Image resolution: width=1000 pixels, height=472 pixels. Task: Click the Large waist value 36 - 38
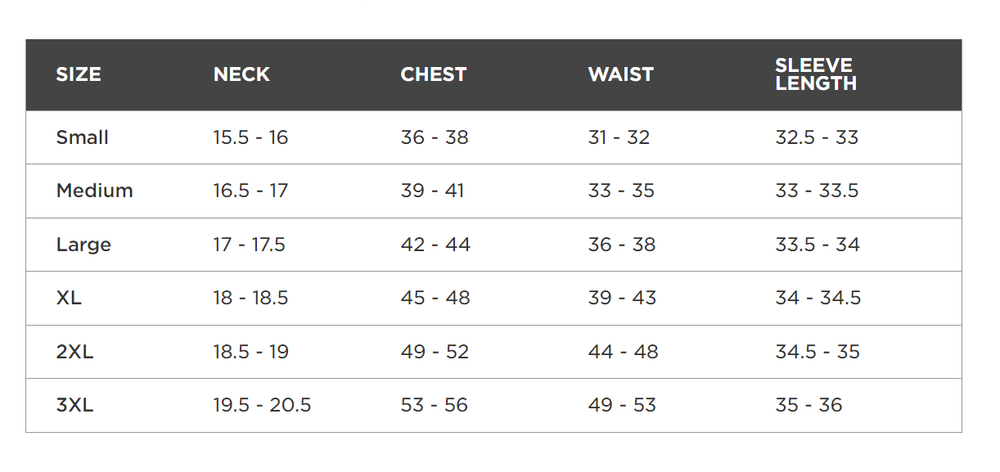(621, 245)
